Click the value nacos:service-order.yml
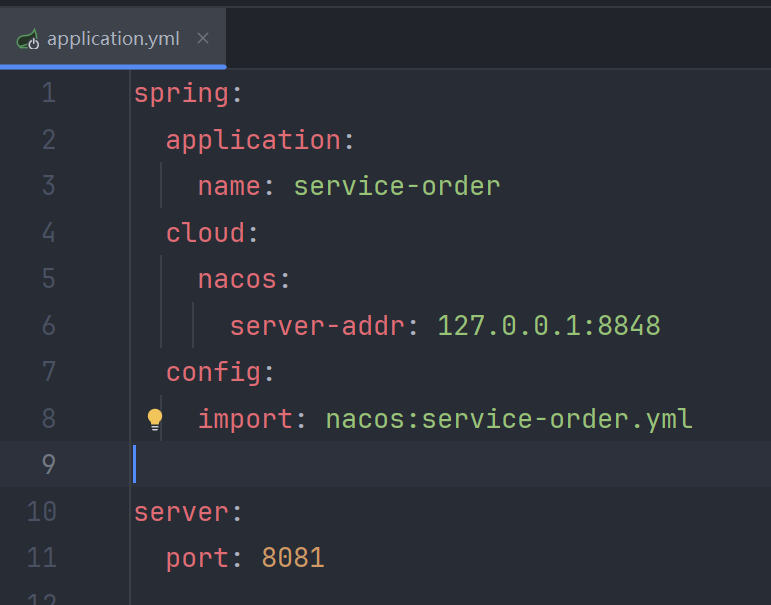Image resolution: width=771 pixels, height=605 pixels. click(x=509, y=419)
